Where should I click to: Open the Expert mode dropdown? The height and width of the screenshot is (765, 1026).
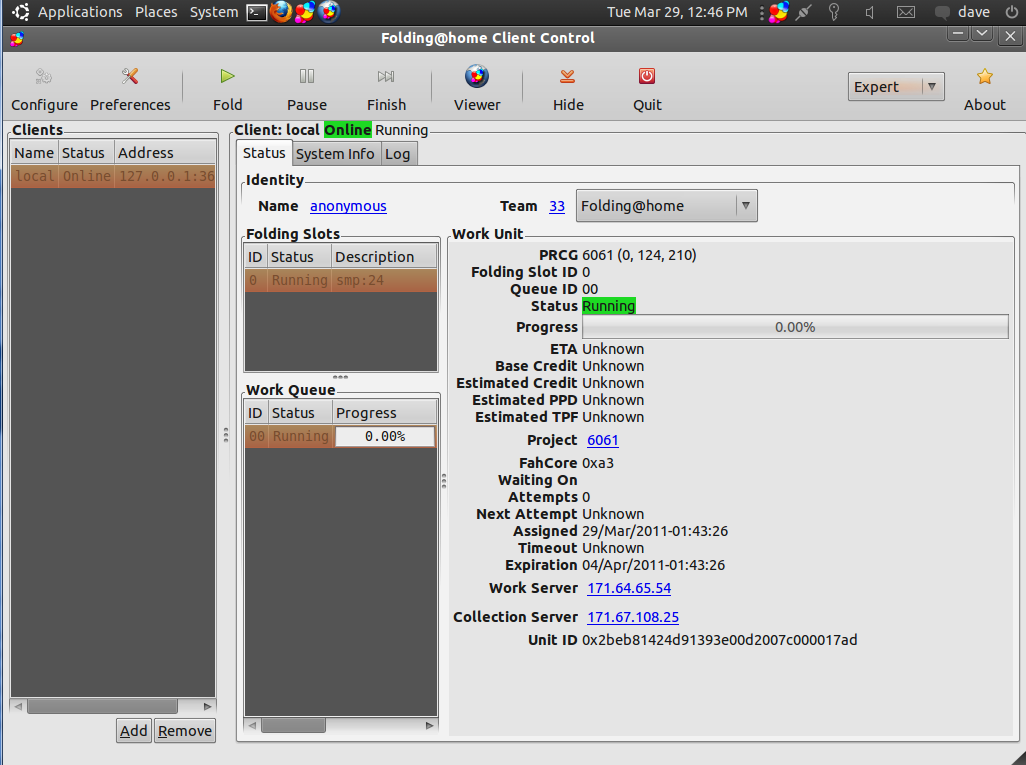click(896, 86)
